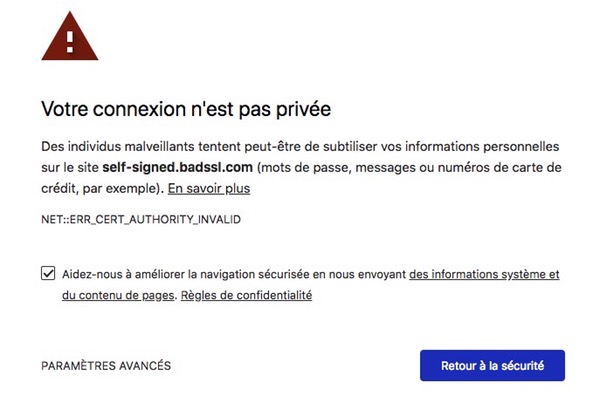Open the "Règles de confidentialité" link

[x=246, y=295]
